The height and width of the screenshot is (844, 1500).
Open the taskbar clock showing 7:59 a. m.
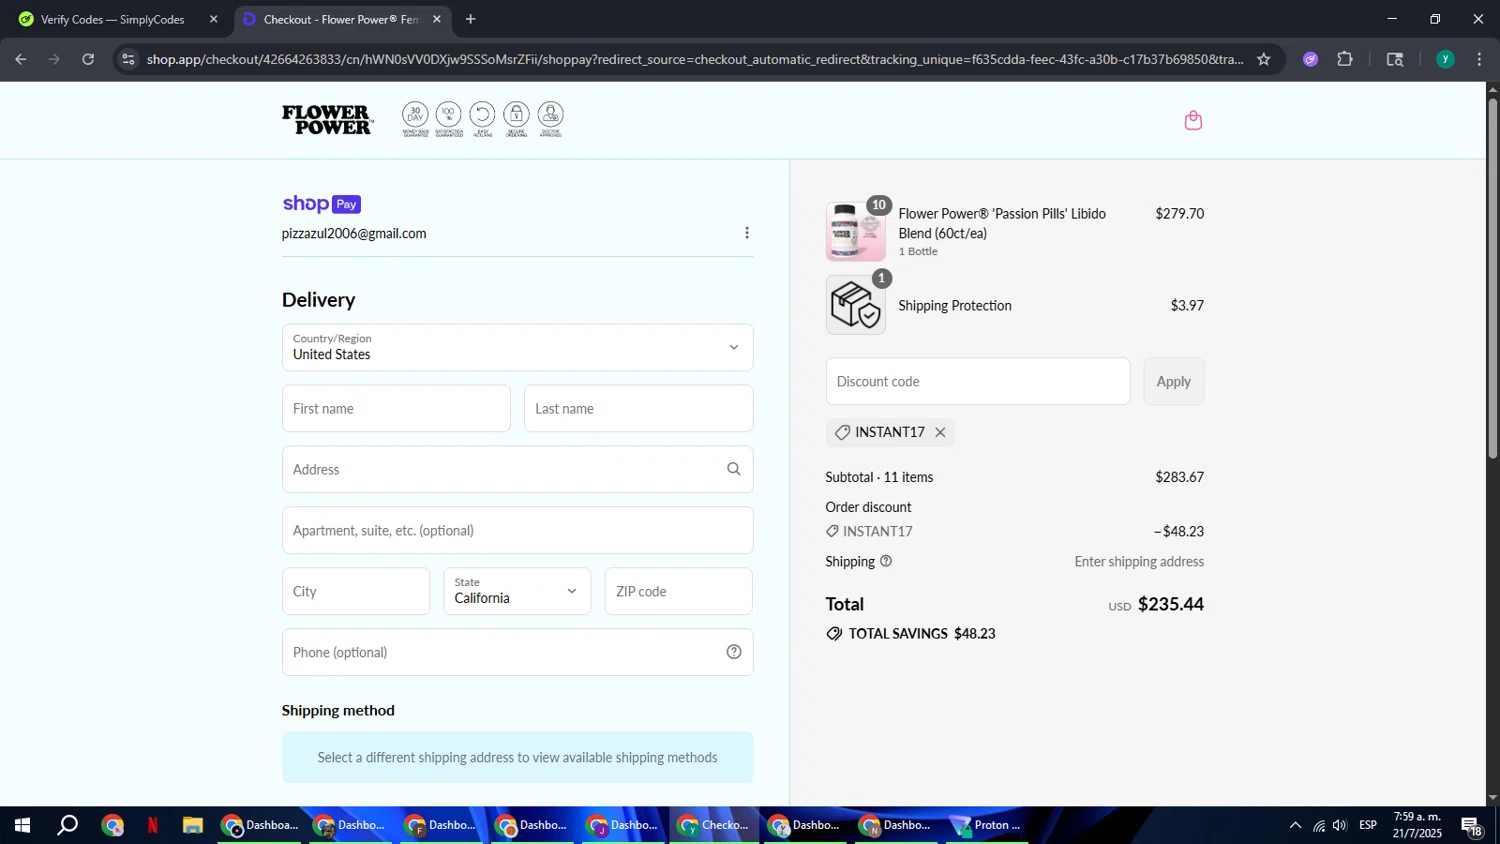tap(1417, 825)
